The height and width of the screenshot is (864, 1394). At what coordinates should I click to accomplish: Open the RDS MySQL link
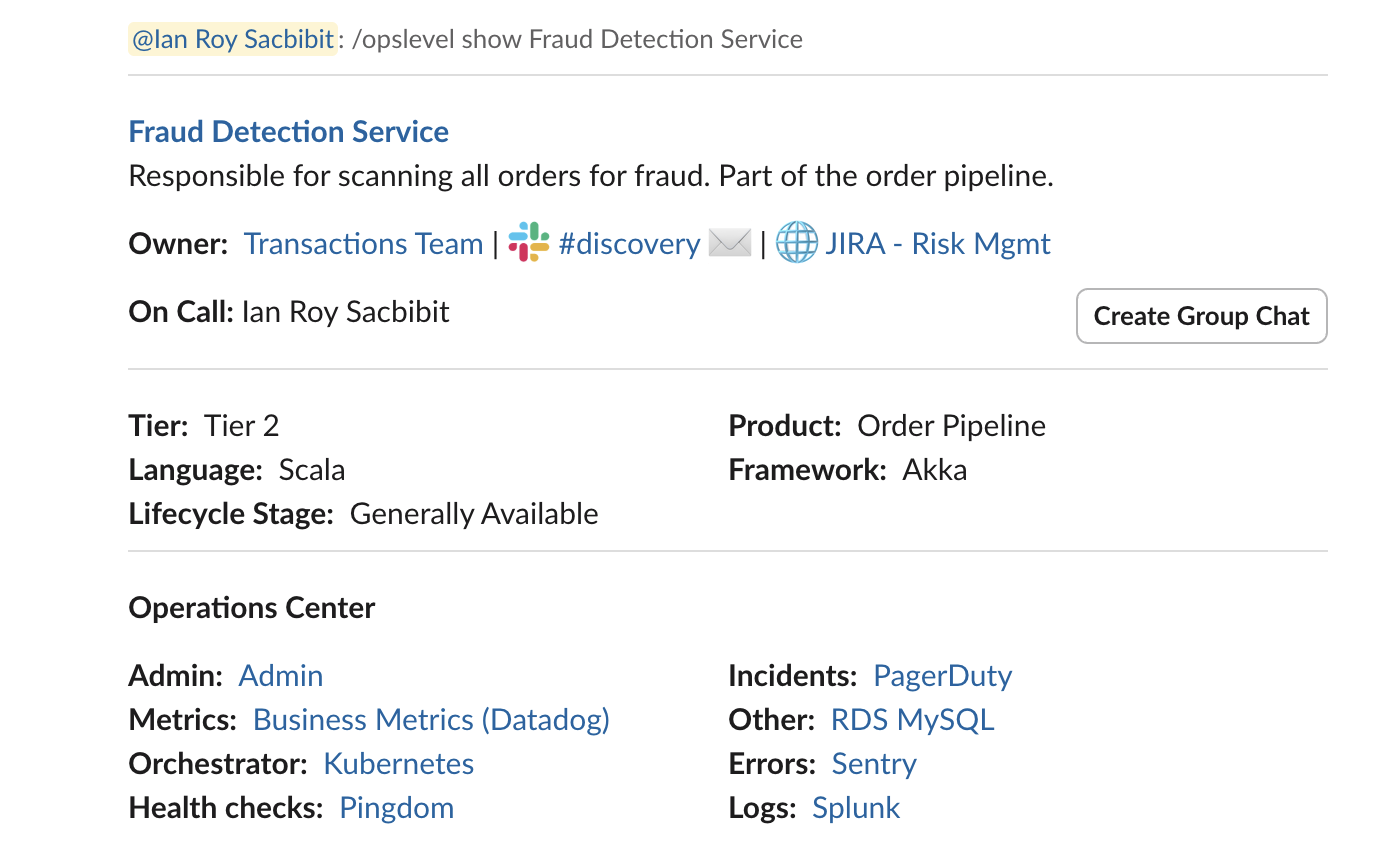[x=913, y=720]
